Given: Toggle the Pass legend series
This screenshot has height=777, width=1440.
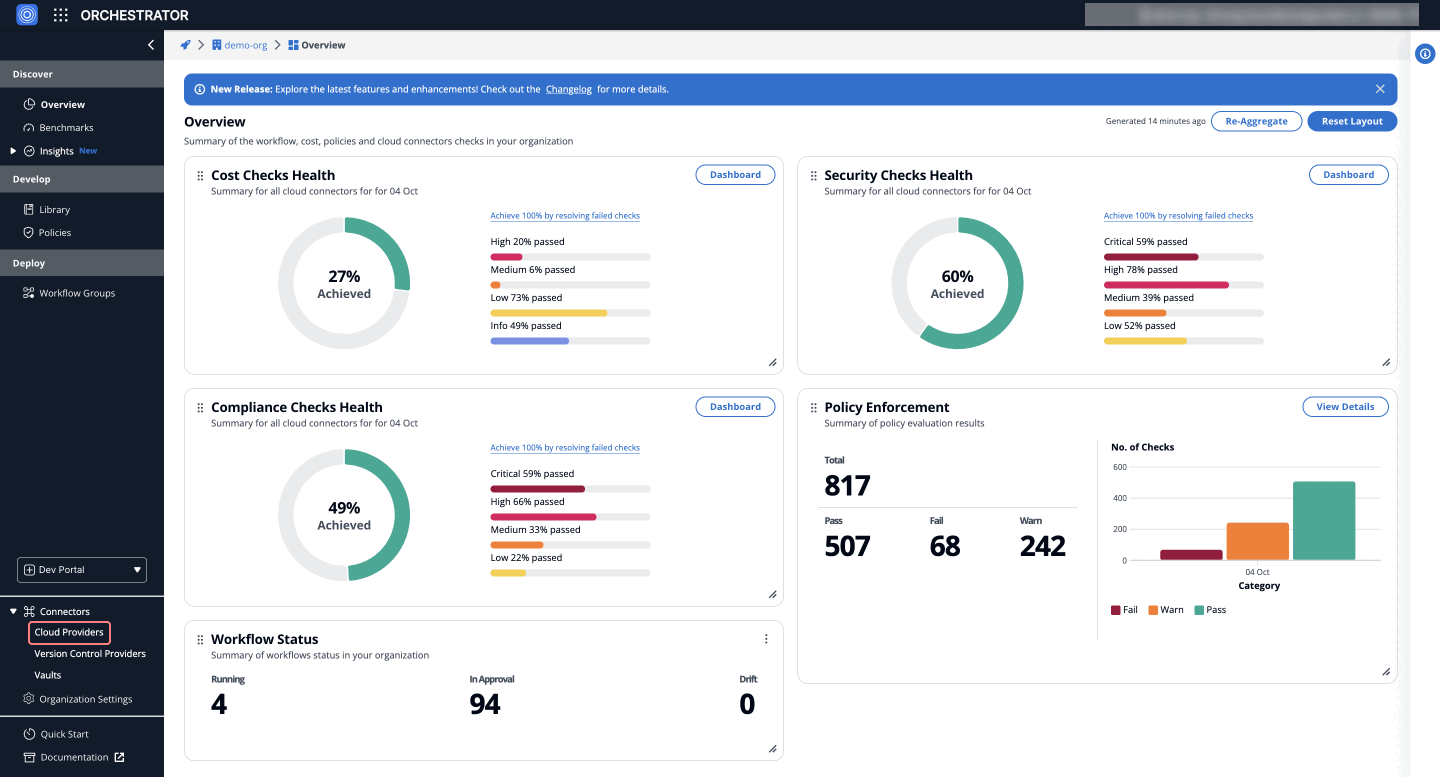Looking at the screenshot, I should click(1209, 610).
